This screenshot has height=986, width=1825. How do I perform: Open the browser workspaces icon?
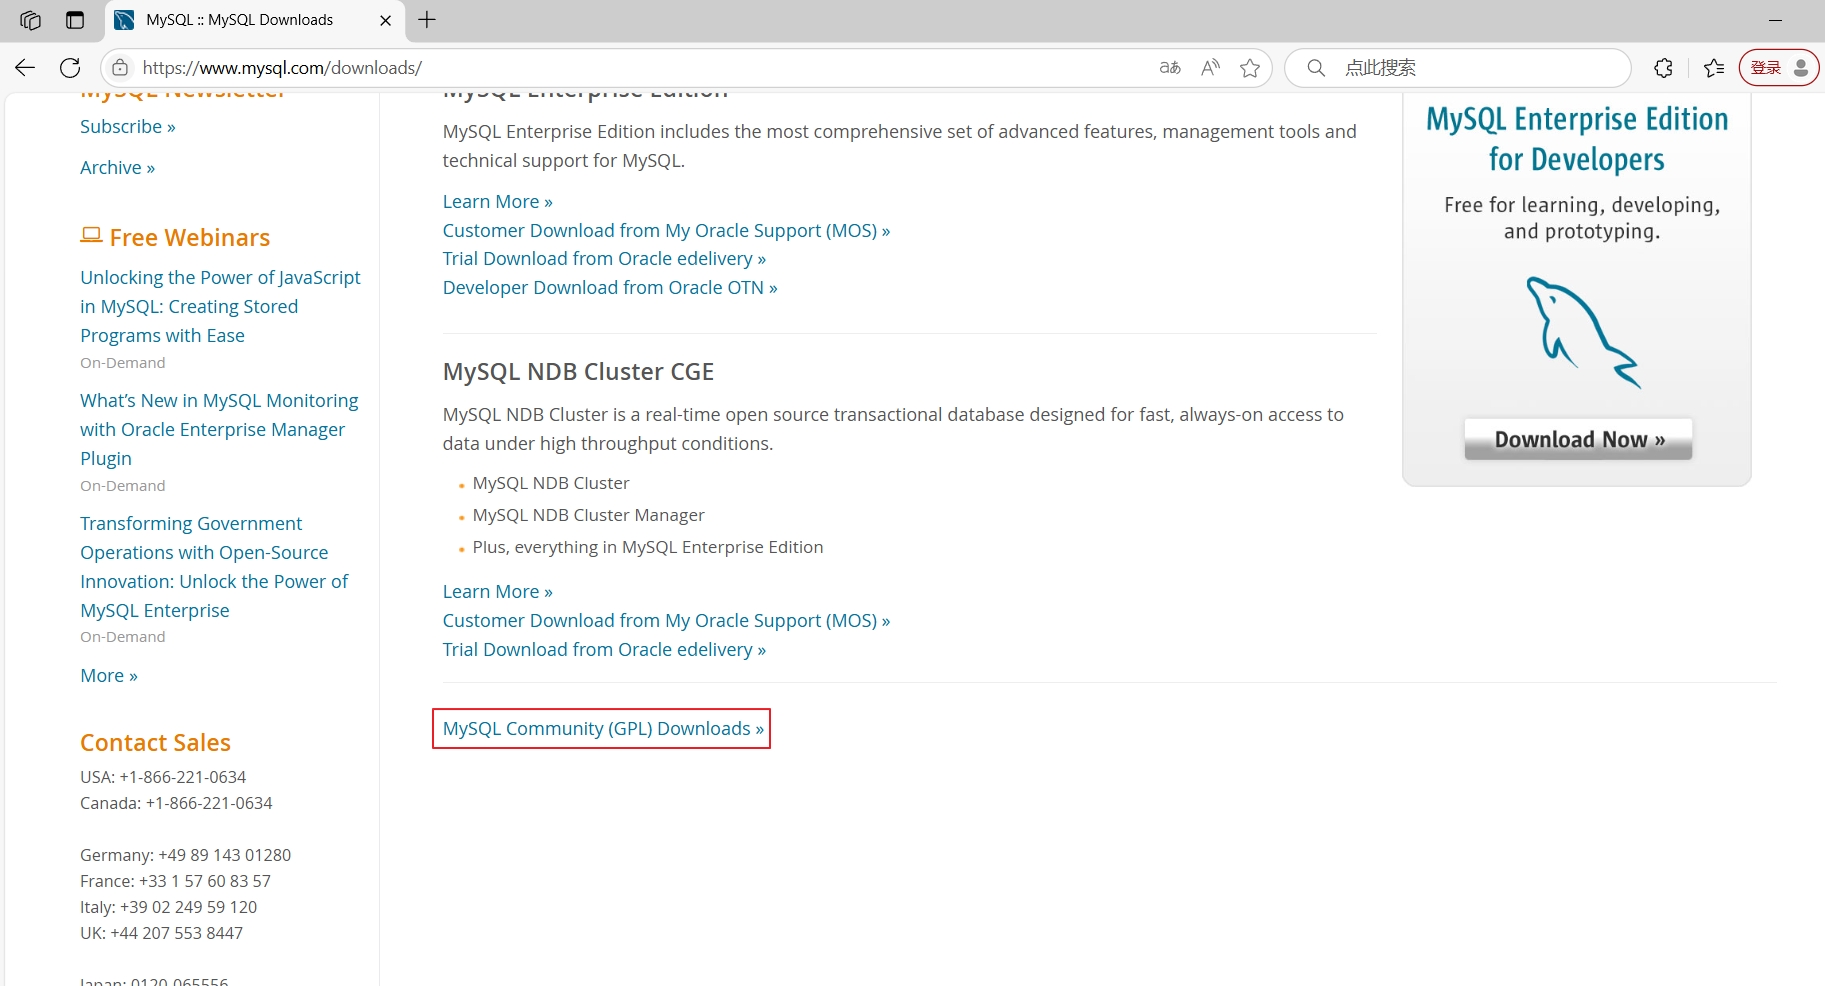30,20
